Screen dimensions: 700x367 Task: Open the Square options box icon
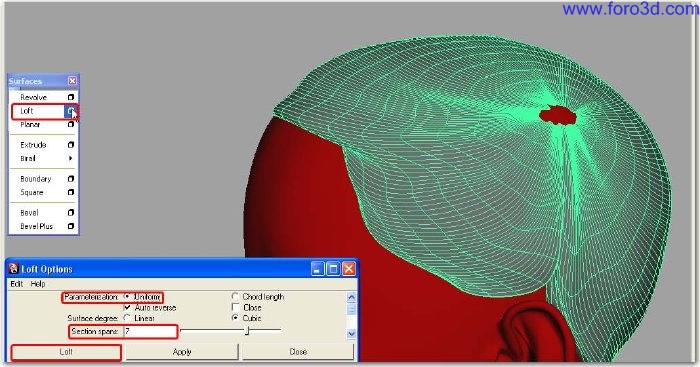pyautogui.click(x=71, y=192)
